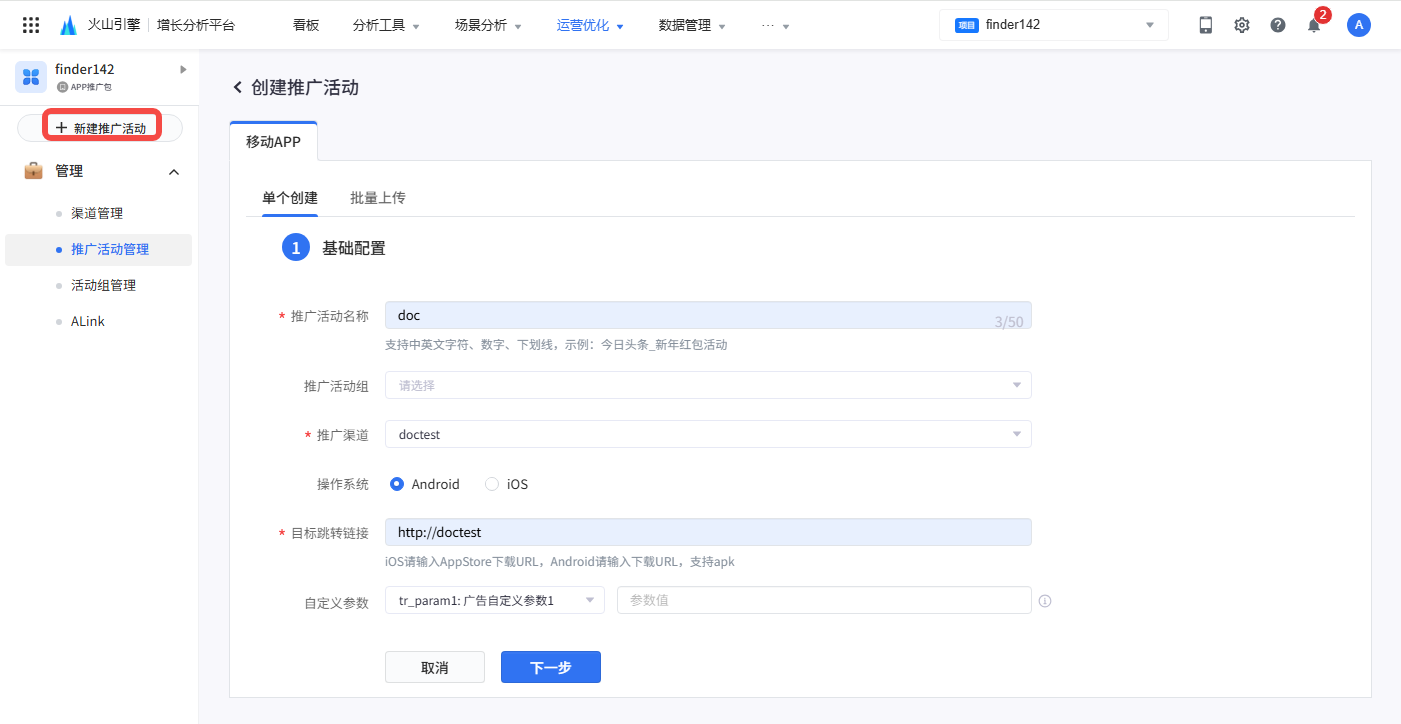The image size is (1401, 724).
Task: Click the info icon next to 参数值 field
Action: 1045,601
